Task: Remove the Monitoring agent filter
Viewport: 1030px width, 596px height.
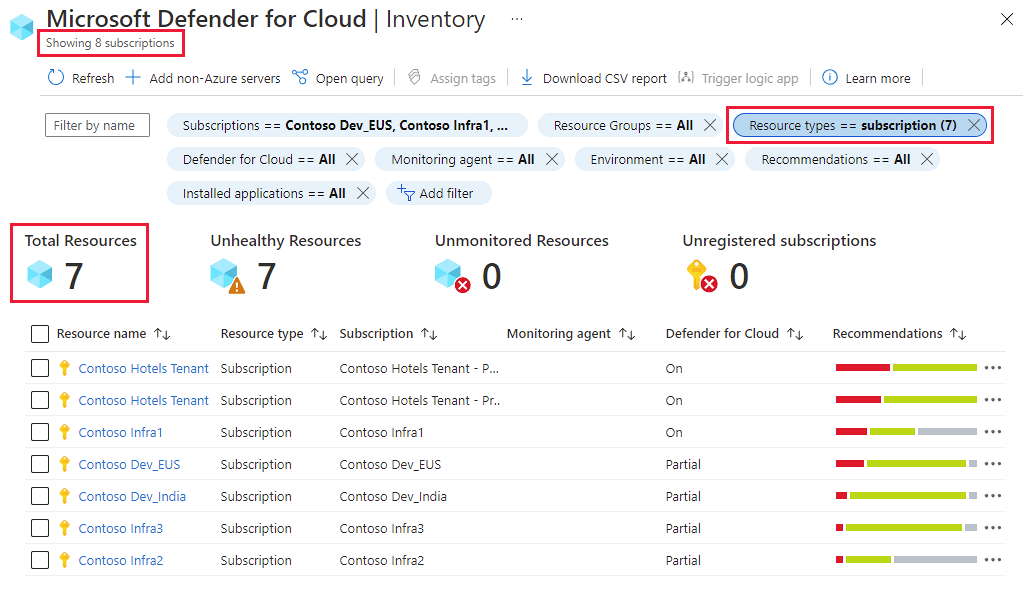Action: [551, 159]
